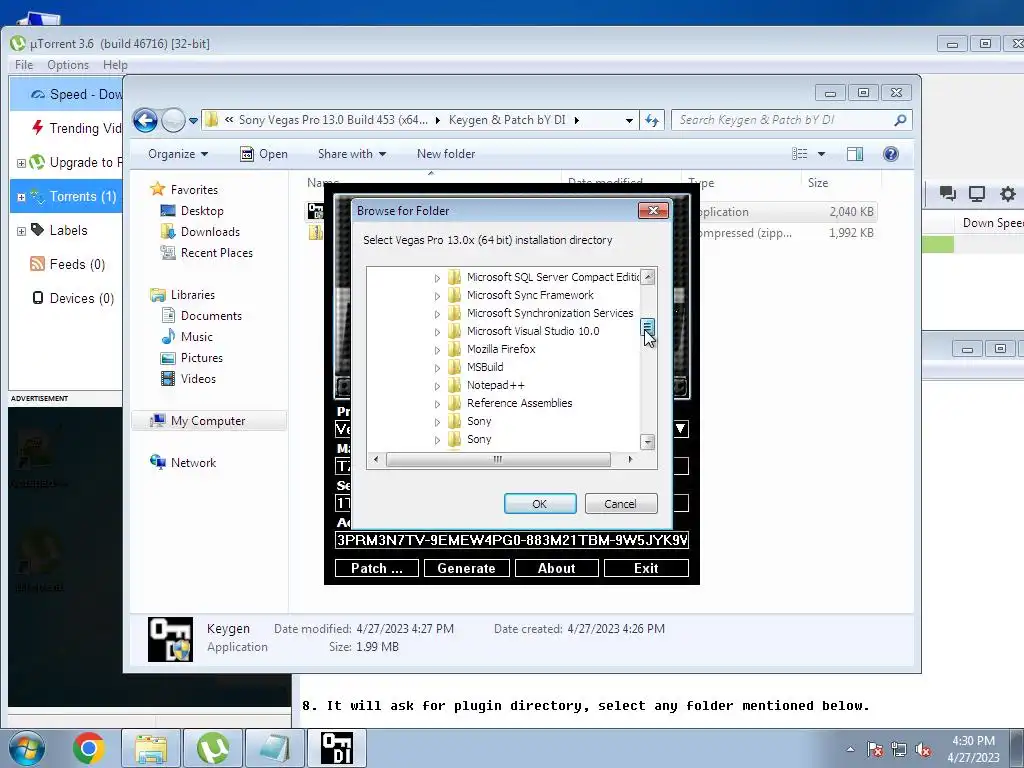Click scroll down arrow in folder tree
The height and width of the screenshot is (768, 1024).
pos(648,442)
